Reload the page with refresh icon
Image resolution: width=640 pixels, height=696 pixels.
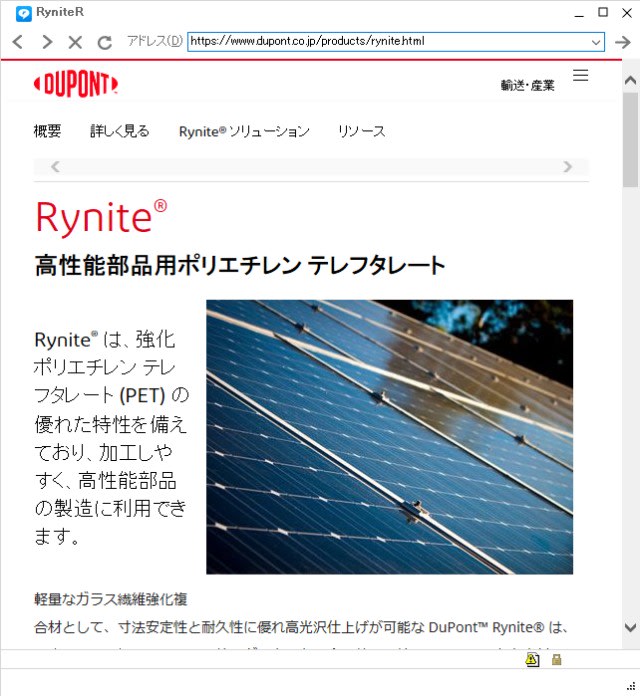pos(105,43)
